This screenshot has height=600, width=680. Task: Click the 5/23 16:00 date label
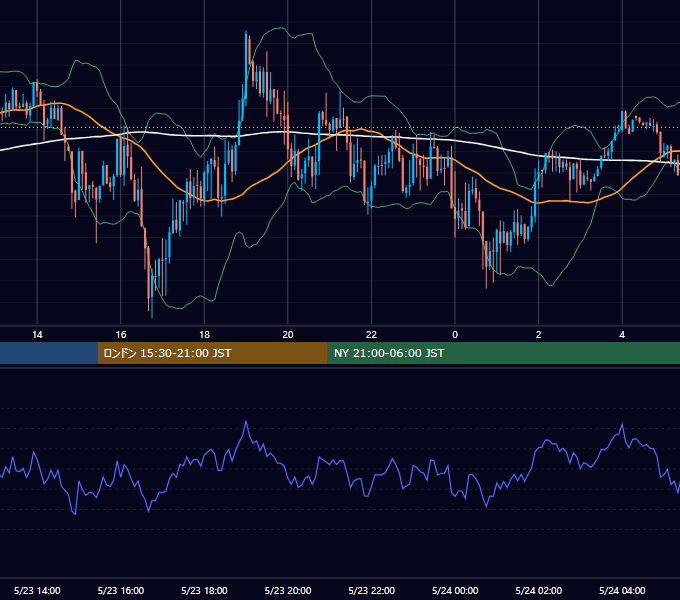click(121, 590)
